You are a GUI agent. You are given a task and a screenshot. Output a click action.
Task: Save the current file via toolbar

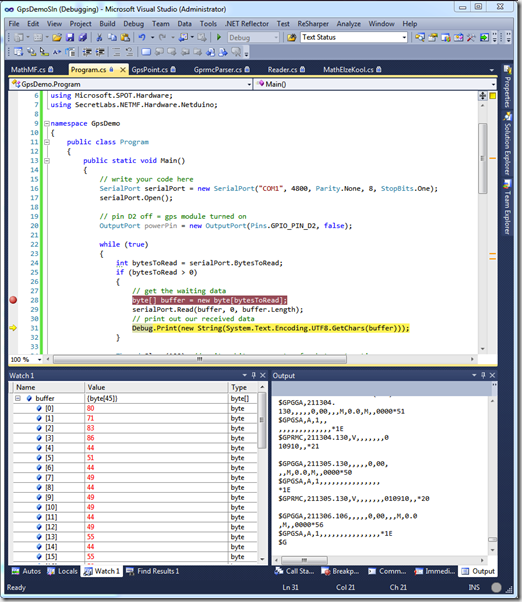coord(70,37)
